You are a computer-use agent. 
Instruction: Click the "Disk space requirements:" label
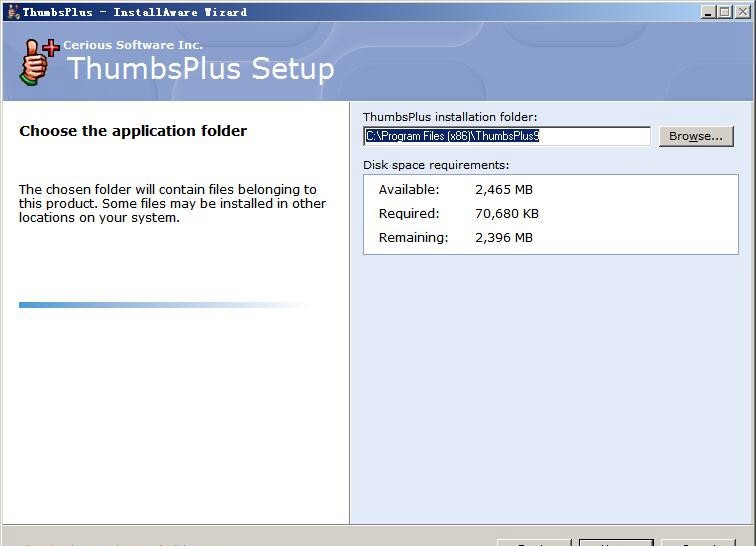436,165
